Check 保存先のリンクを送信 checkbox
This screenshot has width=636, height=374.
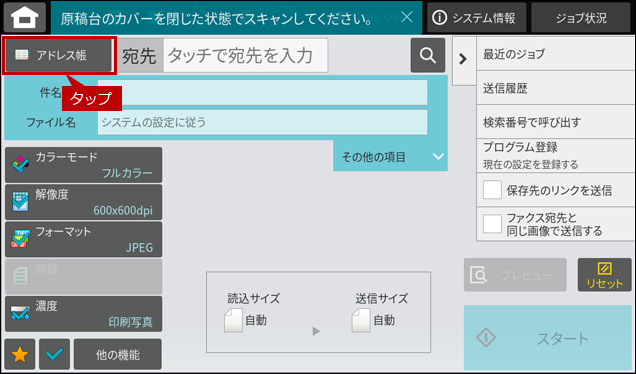point(492,190)
